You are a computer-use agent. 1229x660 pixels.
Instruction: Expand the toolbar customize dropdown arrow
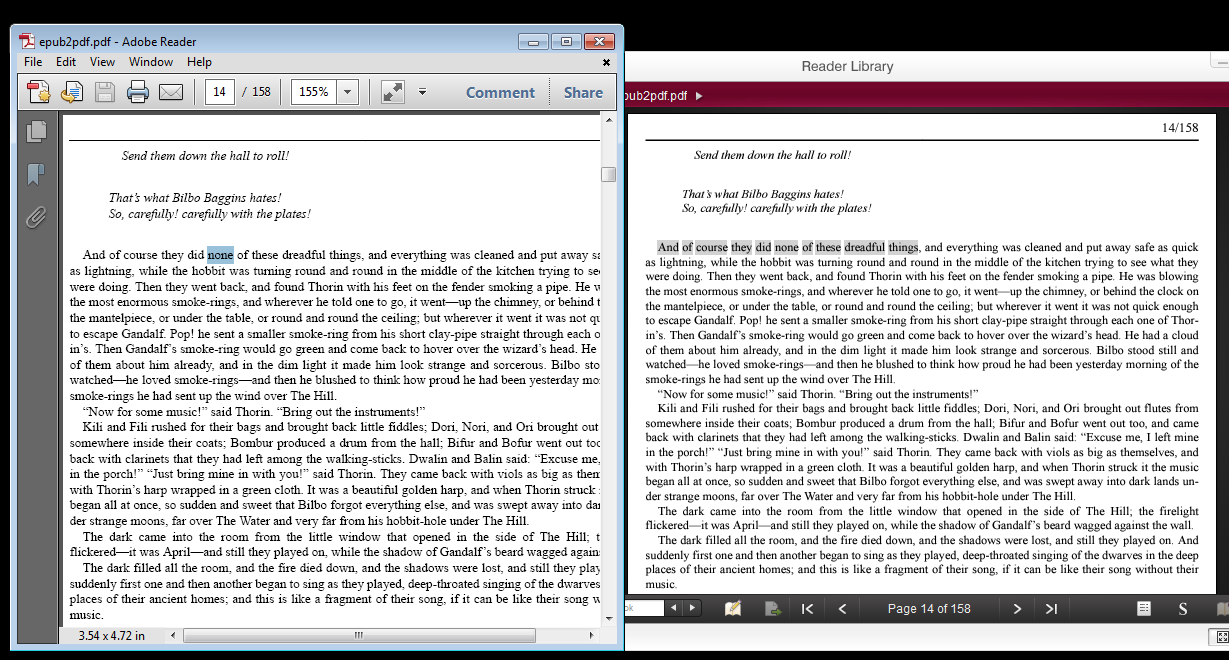[x=422, y=92]
